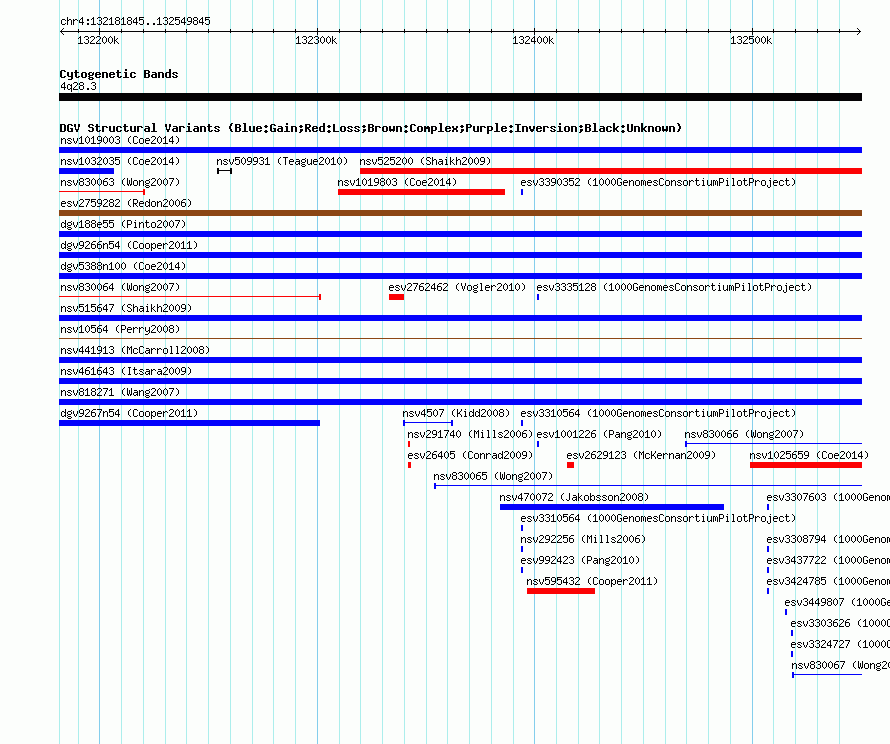Open esv1001226 (Pang2010) variant
The width and height of the screenshot is (890, 744).
point(599,434)
